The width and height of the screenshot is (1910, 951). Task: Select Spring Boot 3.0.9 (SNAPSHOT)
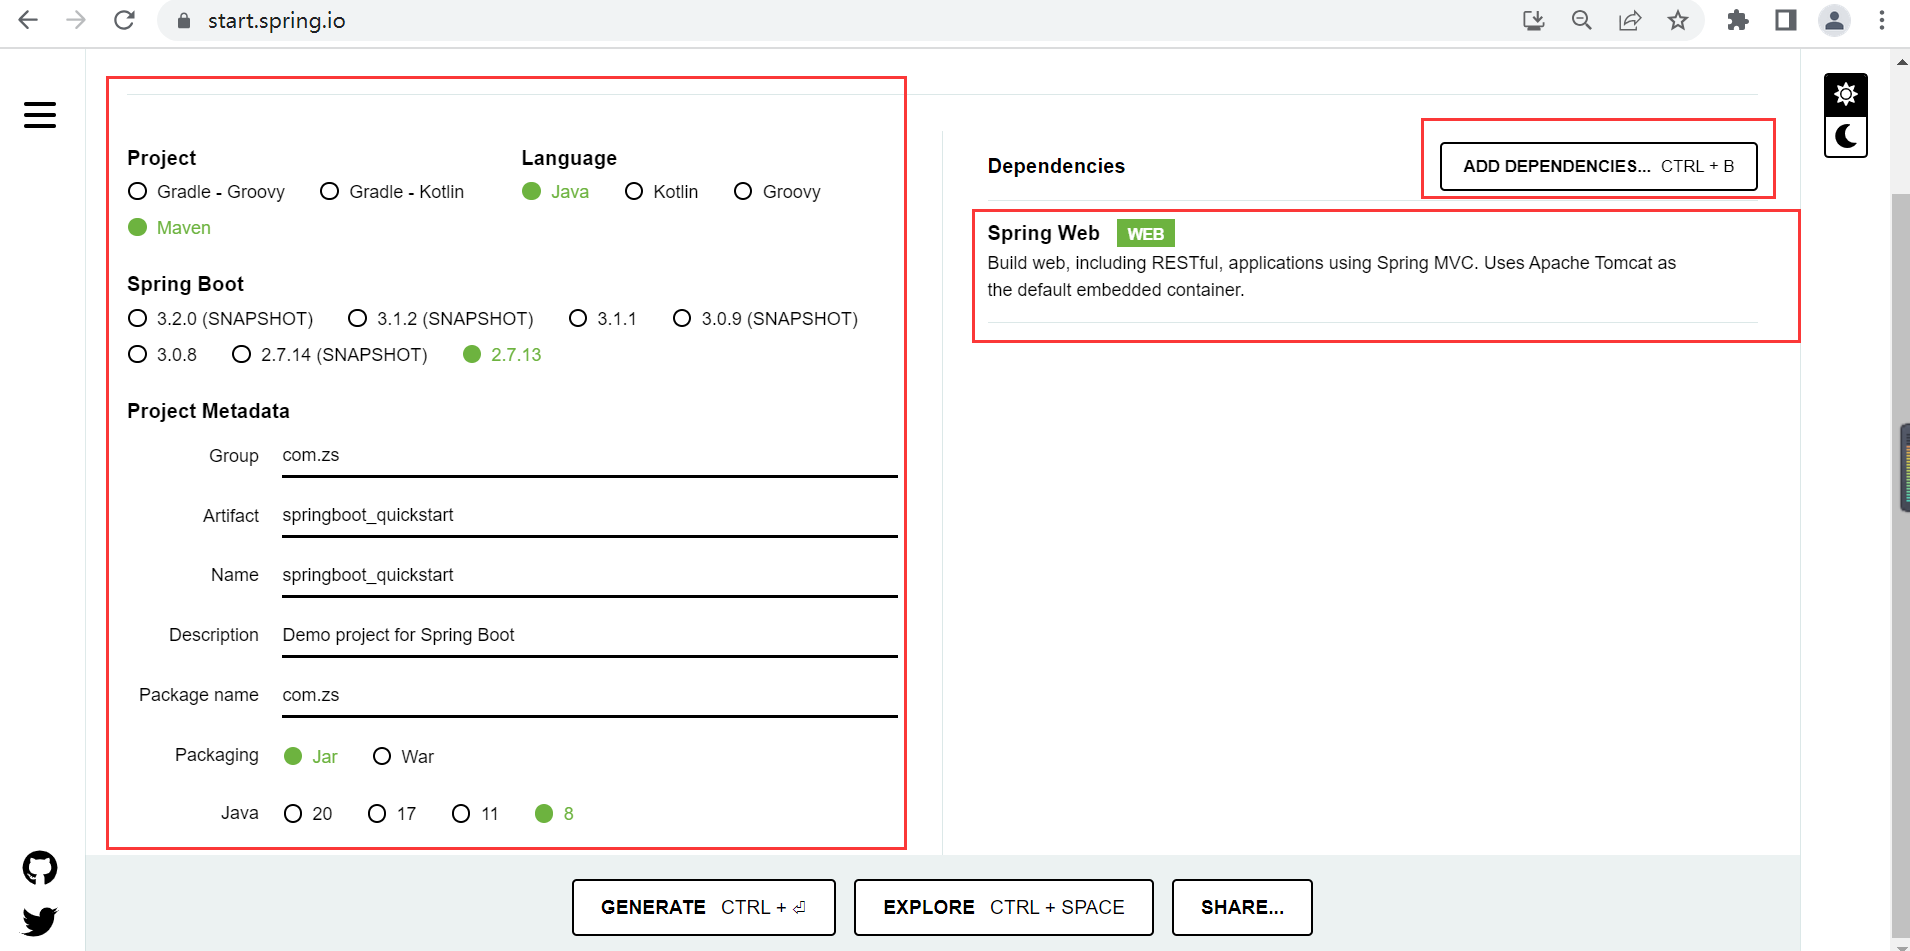point(765,319)
